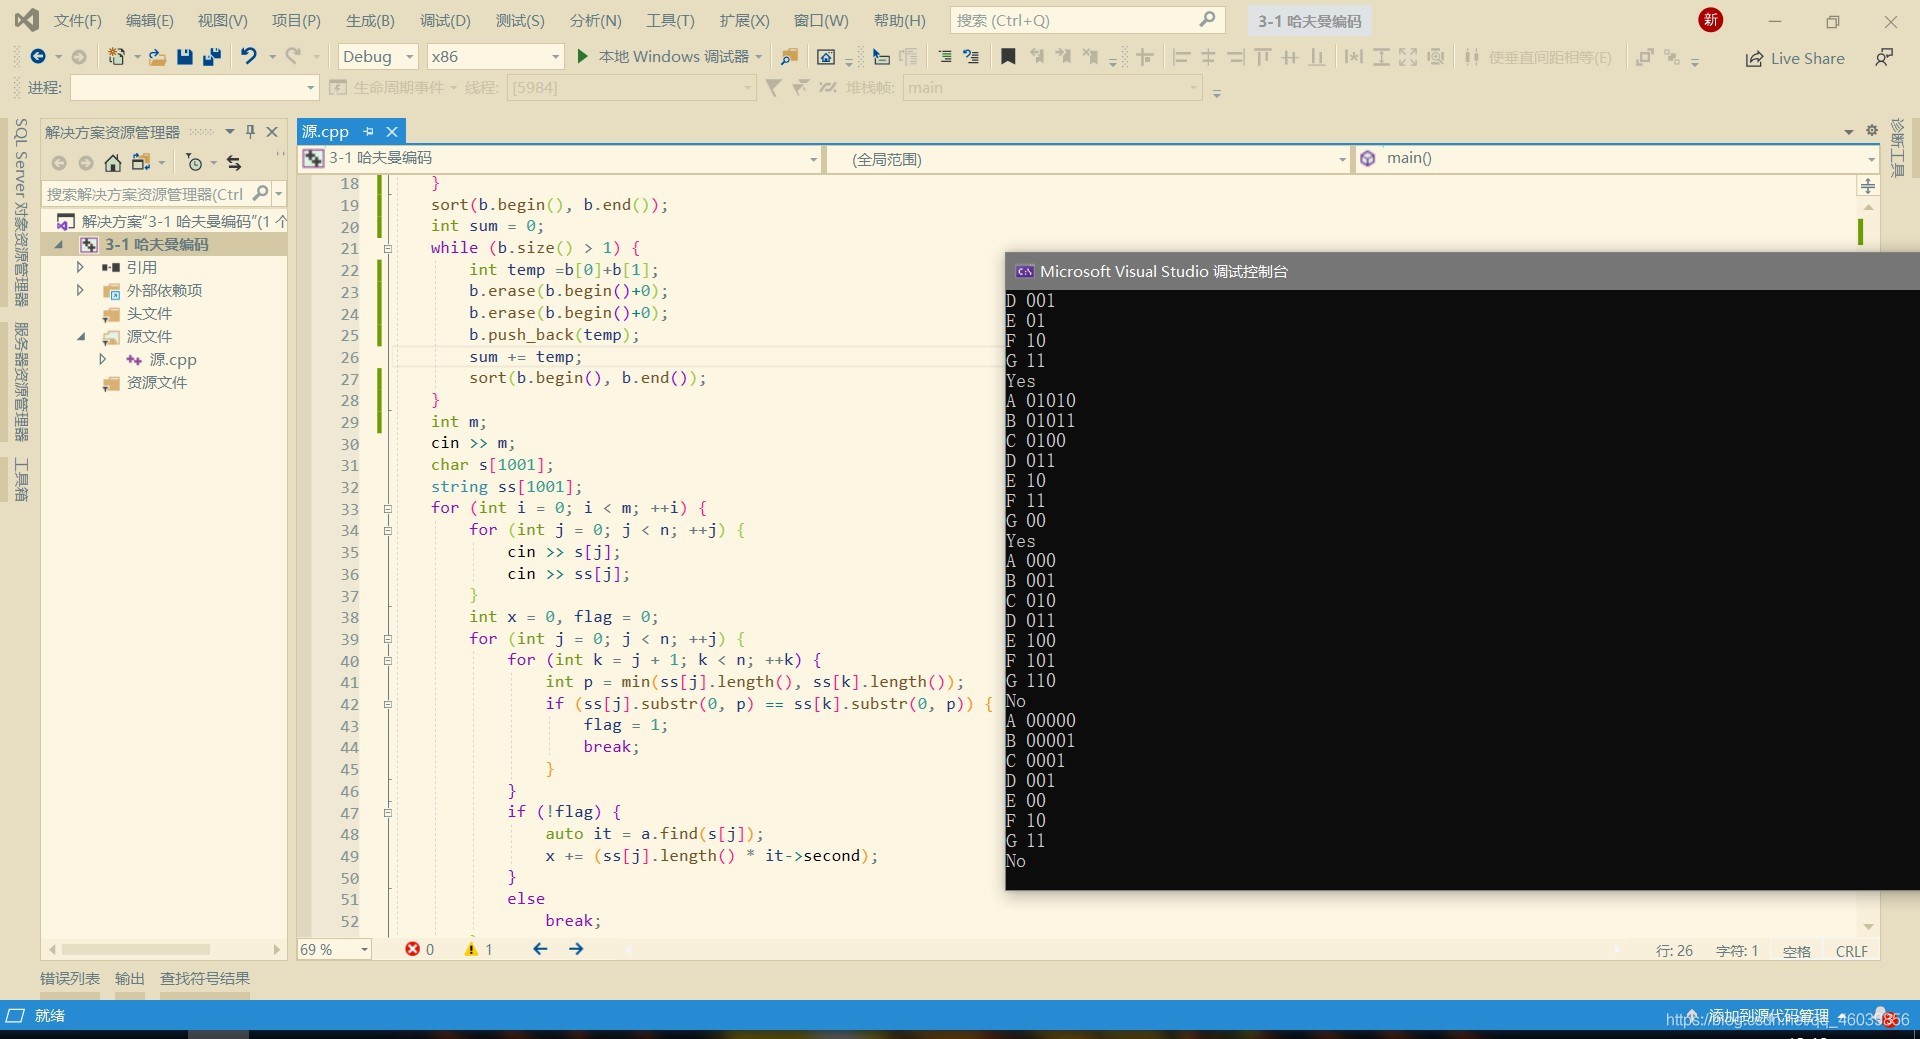Select 源.cpp in the solution tree
This screenshot has width=1920, height=1039.
click(x=172, y=360)
